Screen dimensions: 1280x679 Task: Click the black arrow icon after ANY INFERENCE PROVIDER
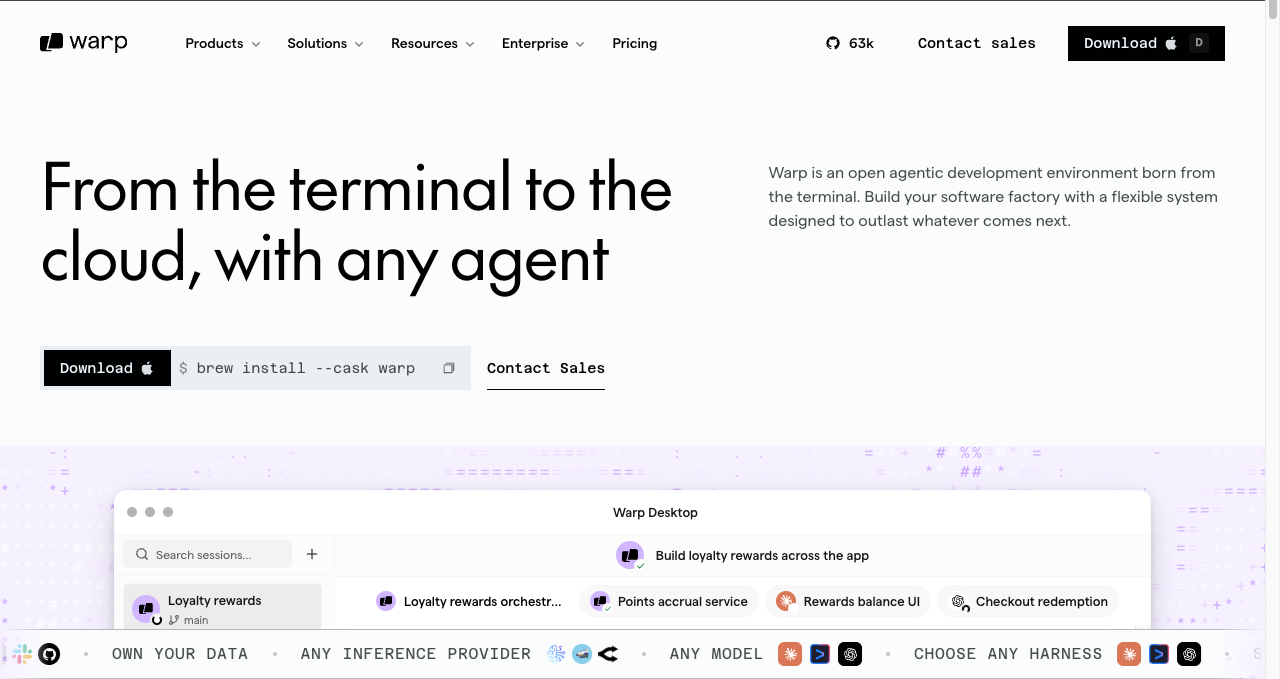[x=608, y=654]
